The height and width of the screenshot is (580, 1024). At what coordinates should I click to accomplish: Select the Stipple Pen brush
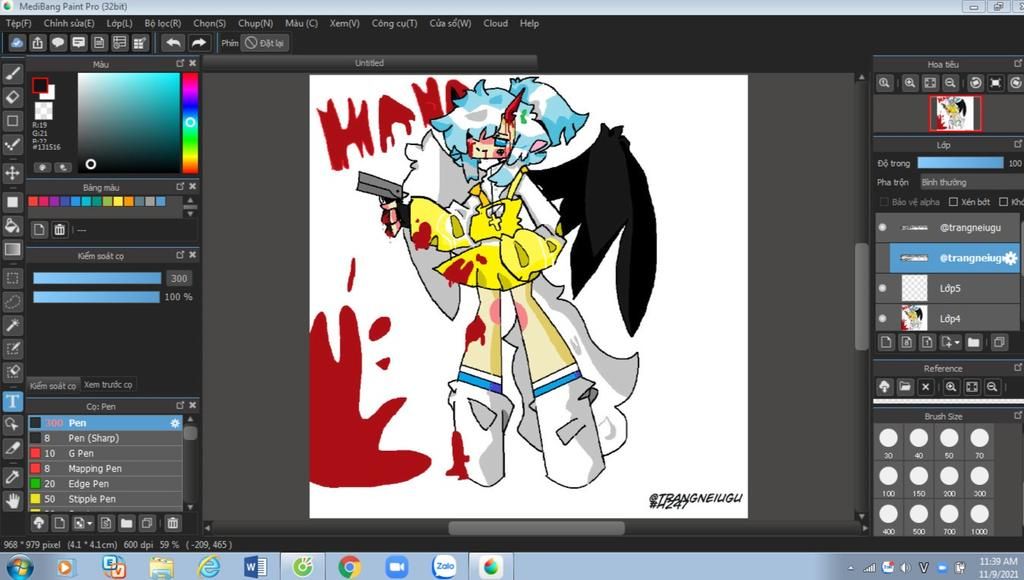point(104,499)
